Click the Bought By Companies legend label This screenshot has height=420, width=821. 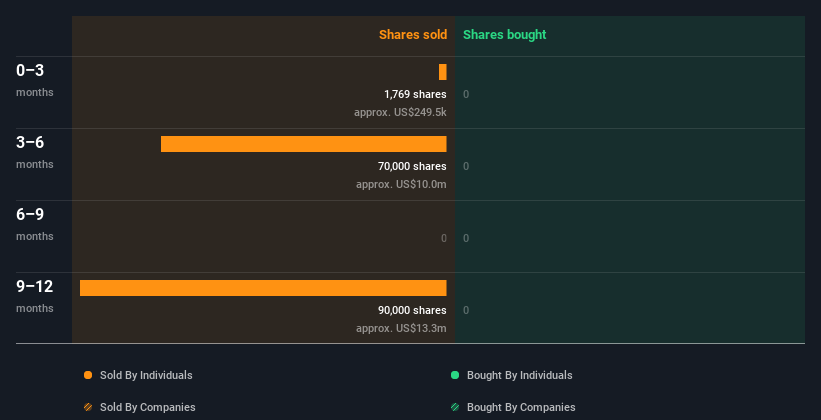pyautogui.click(x=521, y=407)
